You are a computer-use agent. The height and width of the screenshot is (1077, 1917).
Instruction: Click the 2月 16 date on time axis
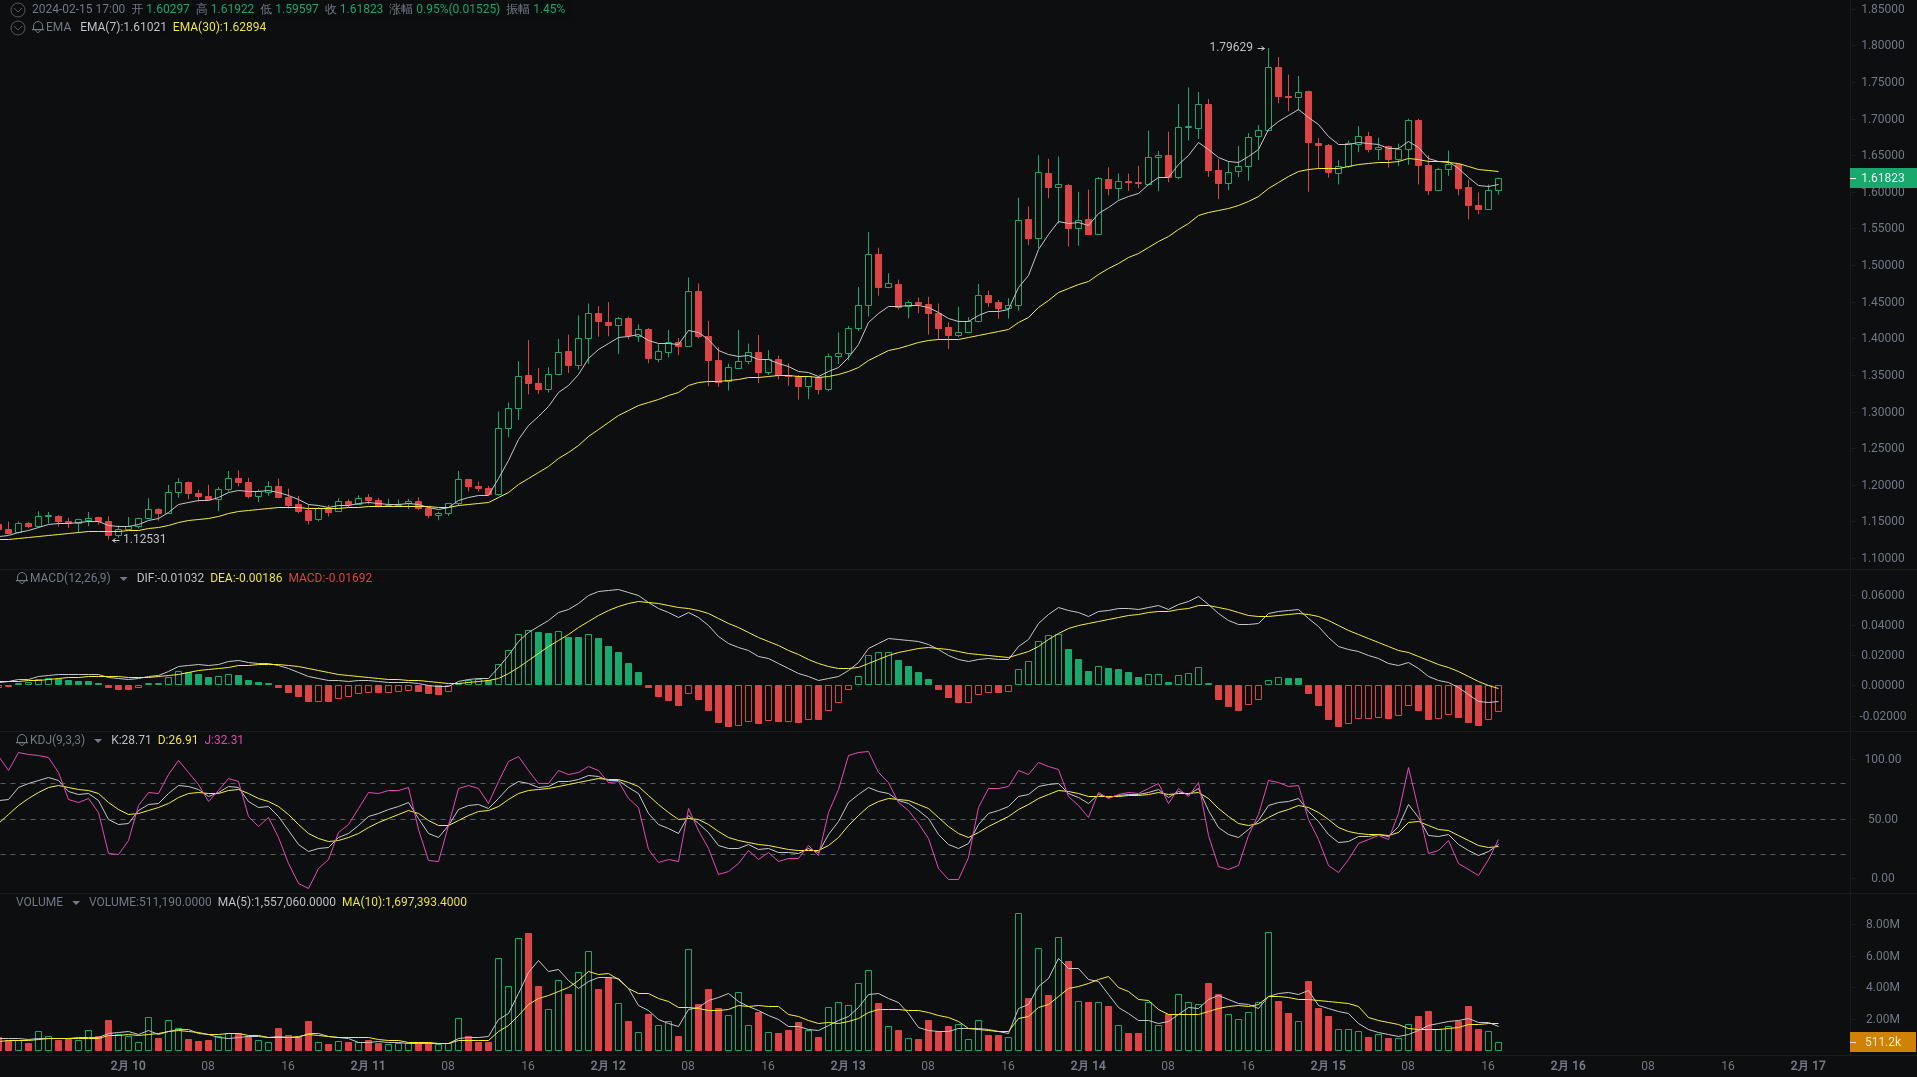pos(1568,1066)
